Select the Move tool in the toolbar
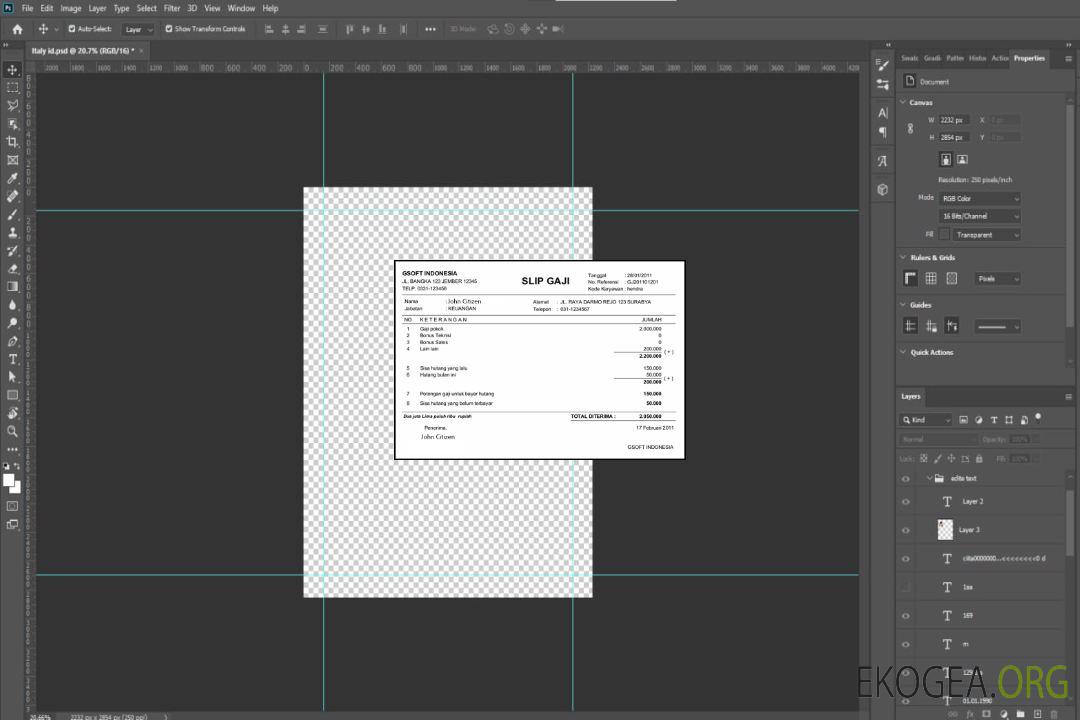This screenshot has width=1080, height=720. tap(12, 70)
